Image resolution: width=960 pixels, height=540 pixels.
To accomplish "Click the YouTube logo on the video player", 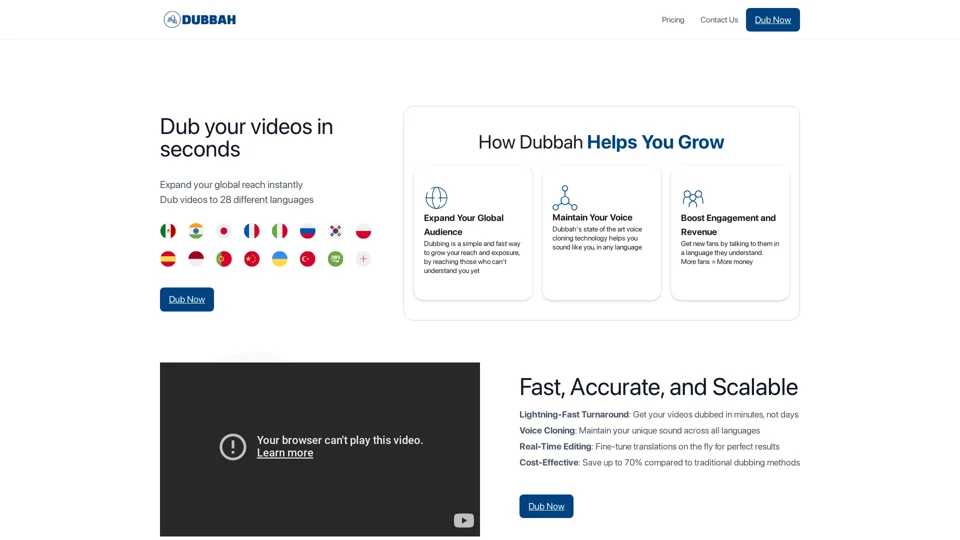I will click(x=464, y=520).
